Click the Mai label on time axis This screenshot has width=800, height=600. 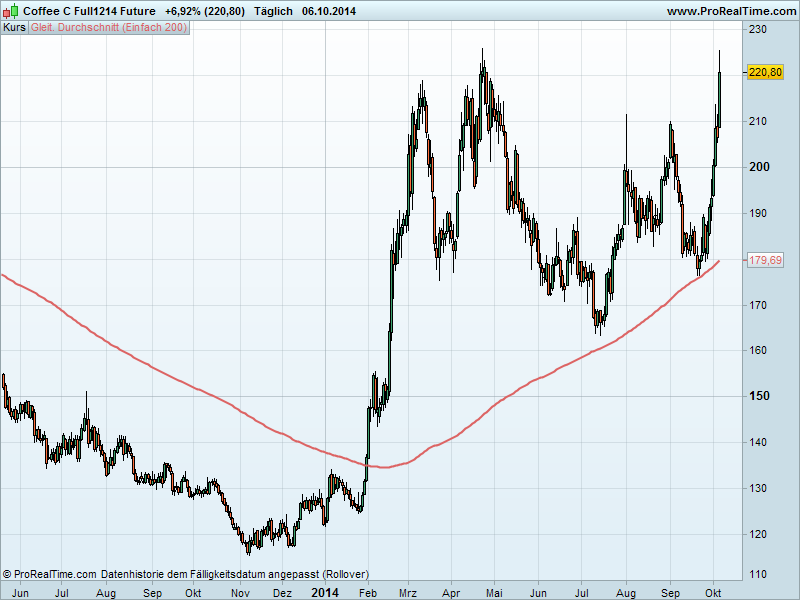[x=494, y=593]
